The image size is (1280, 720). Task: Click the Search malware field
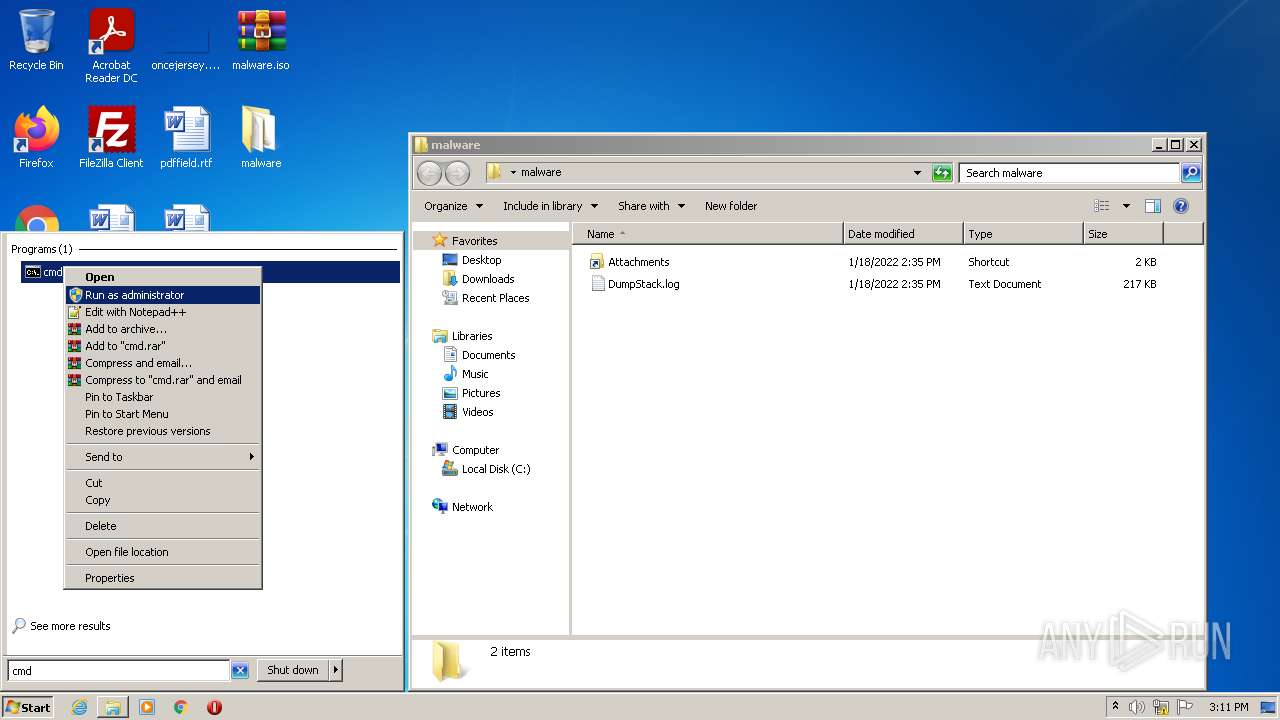(1069, 173)
